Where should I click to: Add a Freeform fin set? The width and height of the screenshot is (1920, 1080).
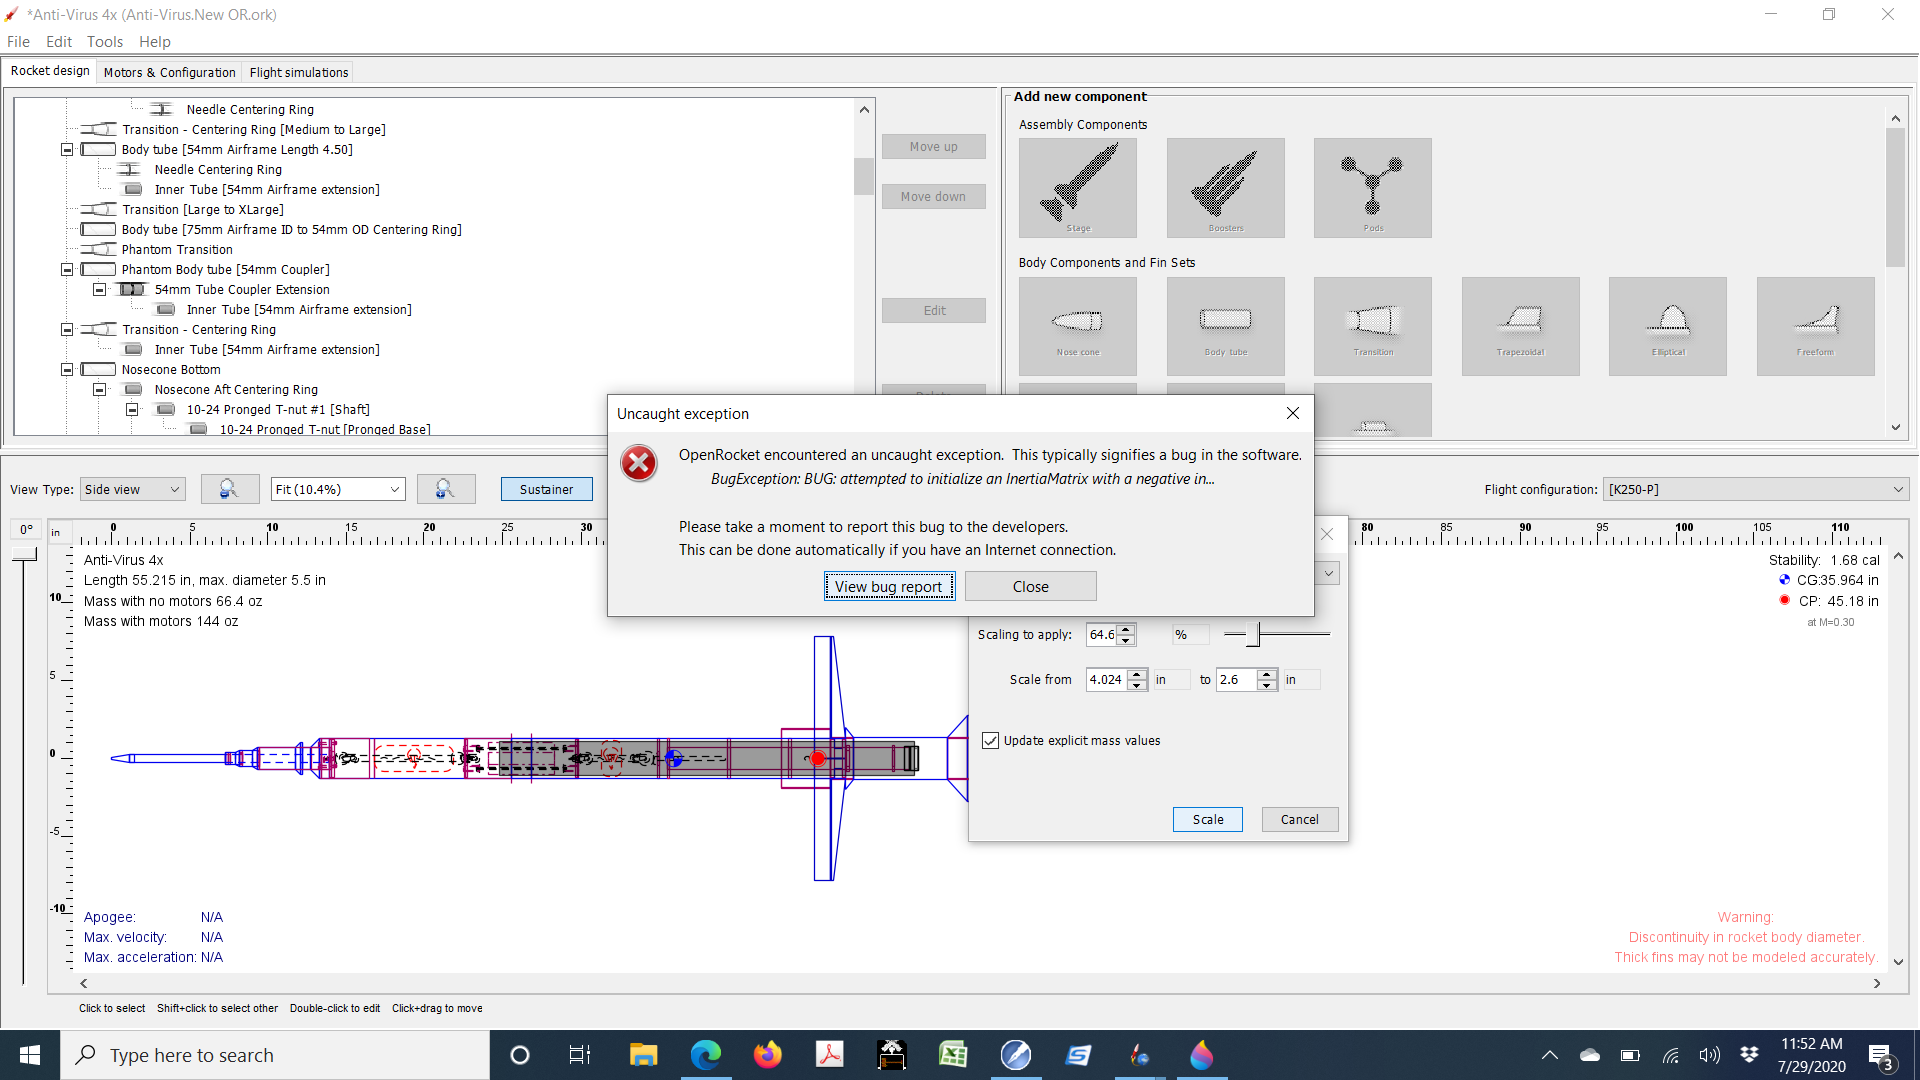point(1814,325)
